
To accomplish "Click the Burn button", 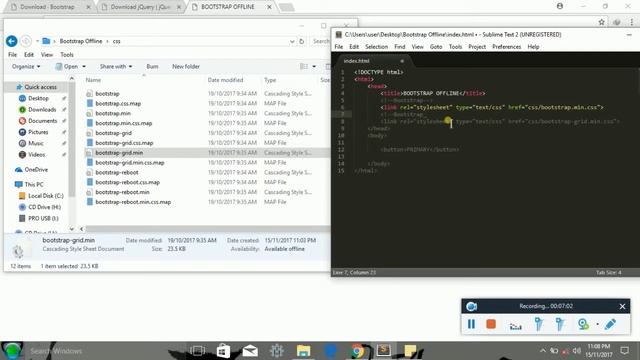I will pyautogui.click(x=152, y=66).
